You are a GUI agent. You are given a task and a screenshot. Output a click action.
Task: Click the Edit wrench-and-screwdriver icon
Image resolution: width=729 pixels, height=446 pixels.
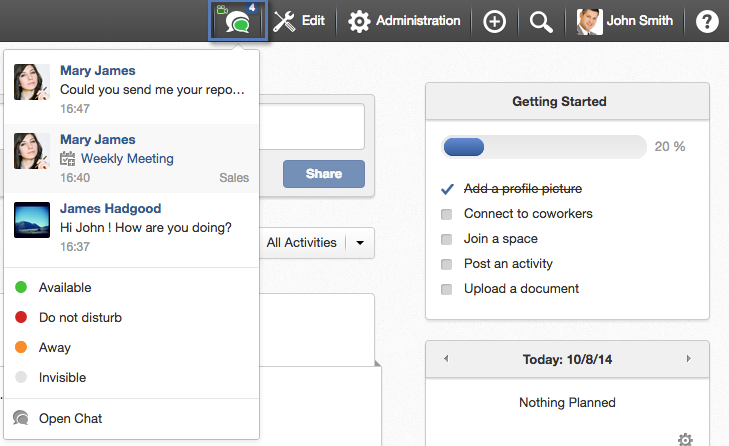(284, 21)
